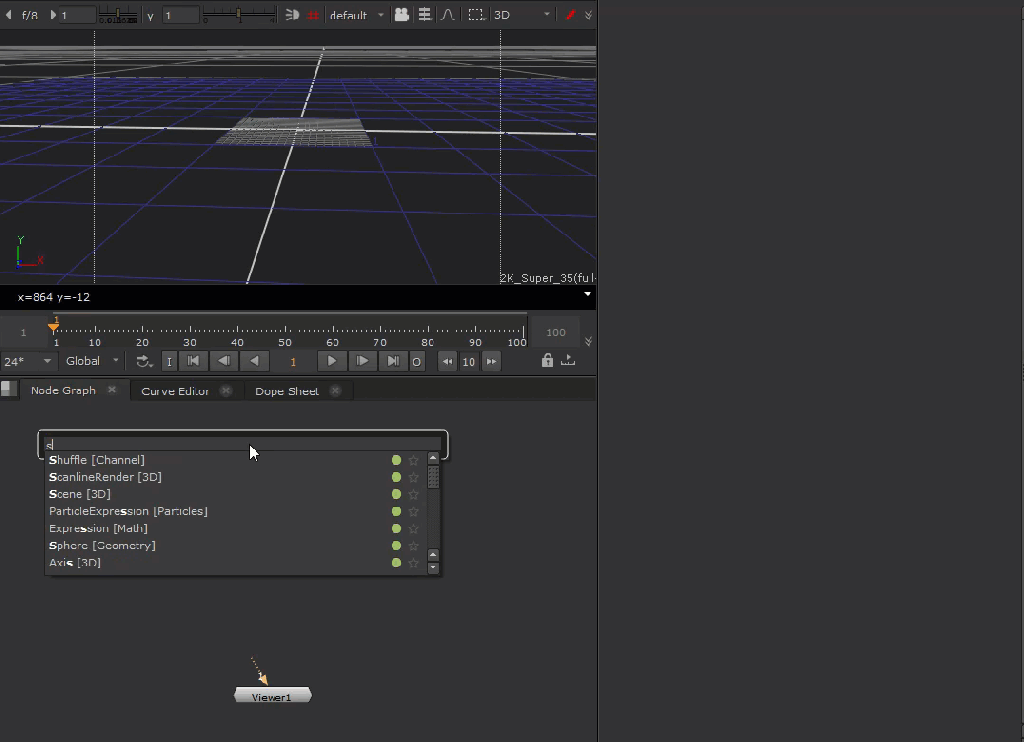Click the camera lock icon in viewer toolbar

pyautogui.click(x=401, y=15)
